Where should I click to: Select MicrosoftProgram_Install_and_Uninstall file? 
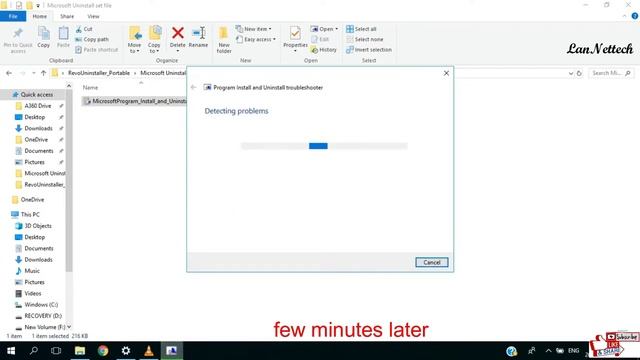[x=135, y=101]
